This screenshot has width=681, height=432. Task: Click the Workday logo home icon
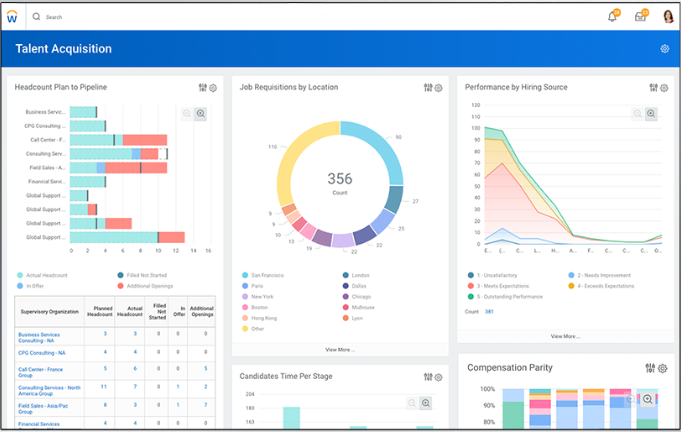coord(13,17)
